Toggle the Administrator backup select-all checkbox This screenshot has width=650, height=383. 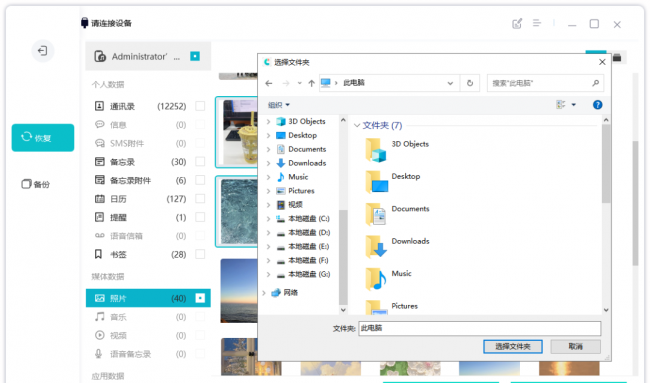(x=195, y=56)
